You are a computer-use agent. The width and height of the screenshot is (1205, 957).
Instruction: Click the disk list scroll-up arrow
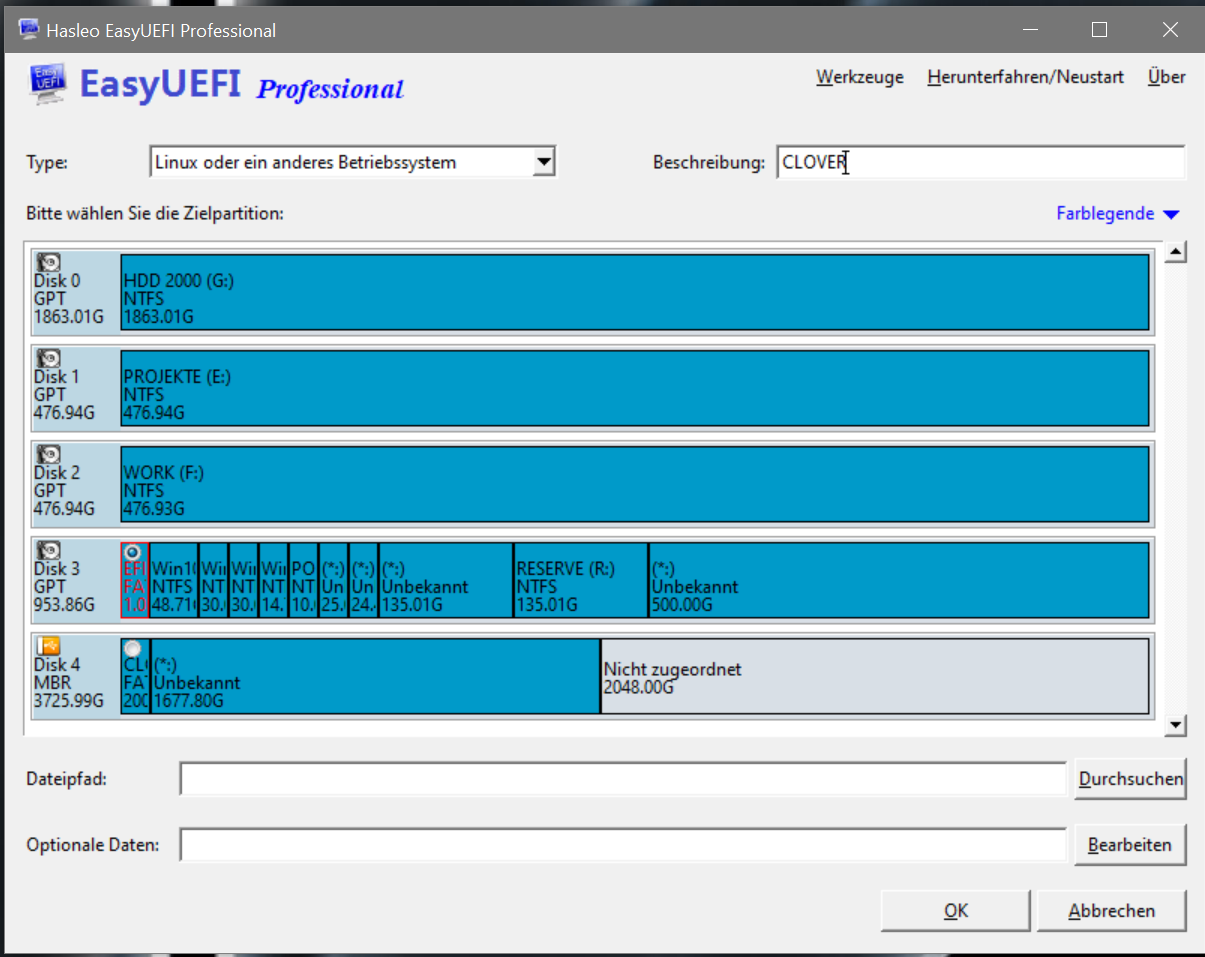[1176, 252]
